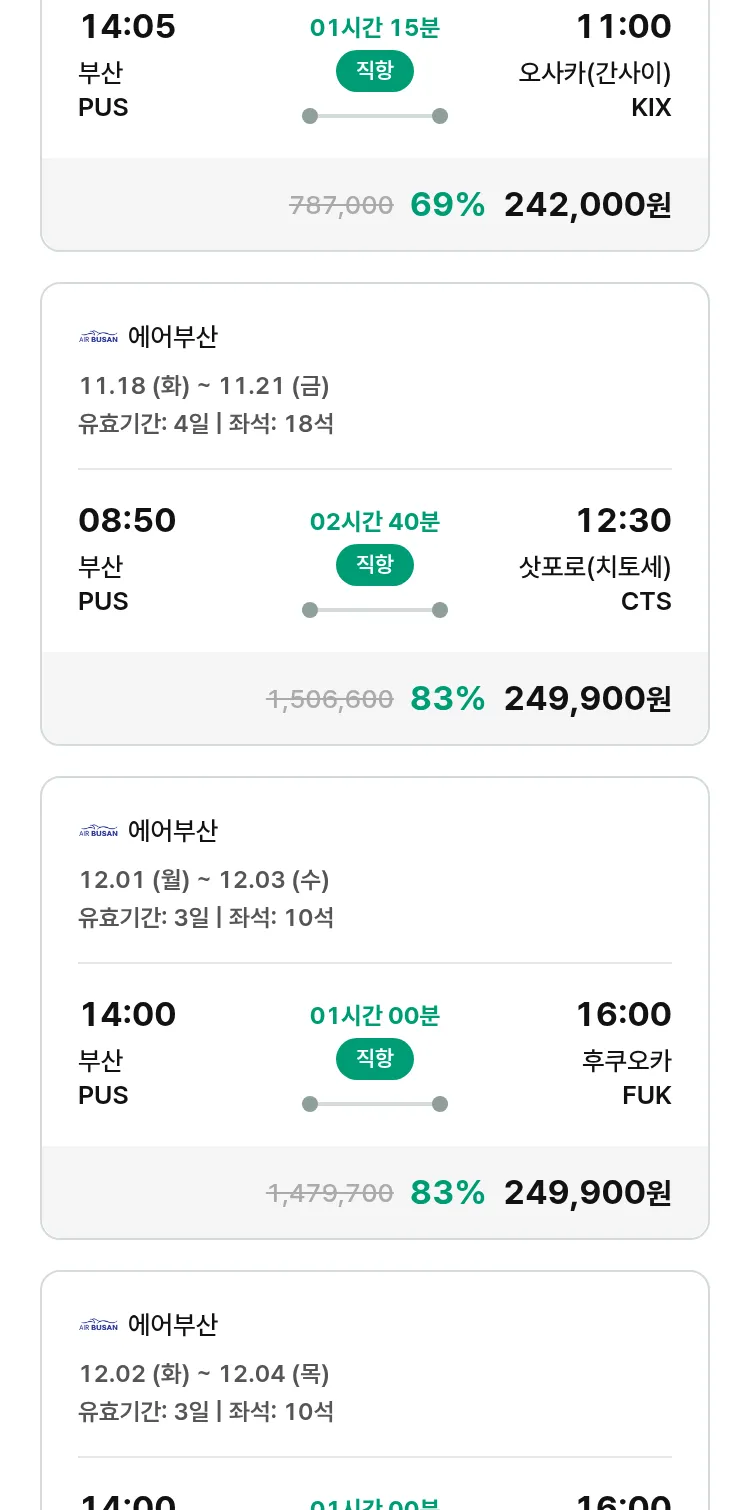Select the 242,000원 price for the Osaka flight
Image resolution: width=750 pixels, height=1510 pixels.
587,205
